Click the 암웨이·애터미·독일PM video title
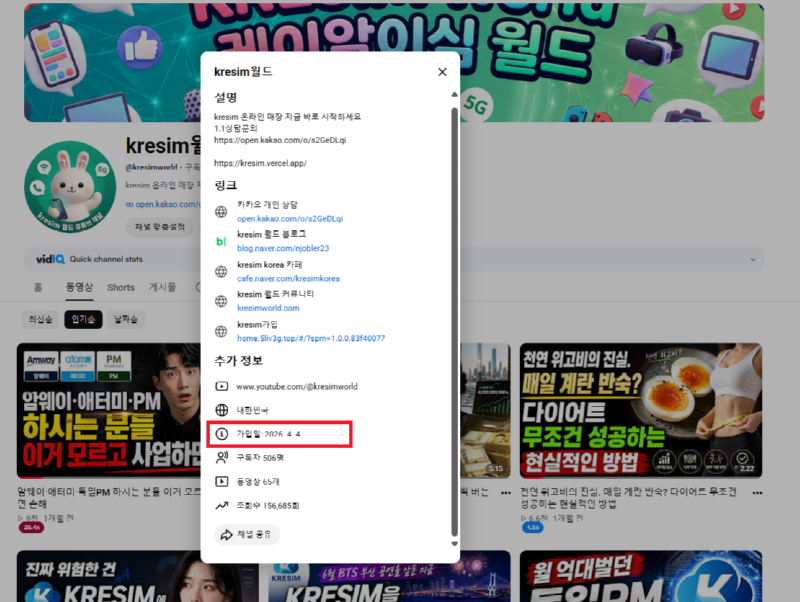Image resolution: width=800 pixels, height=602 pixels. tap(109, 497)
